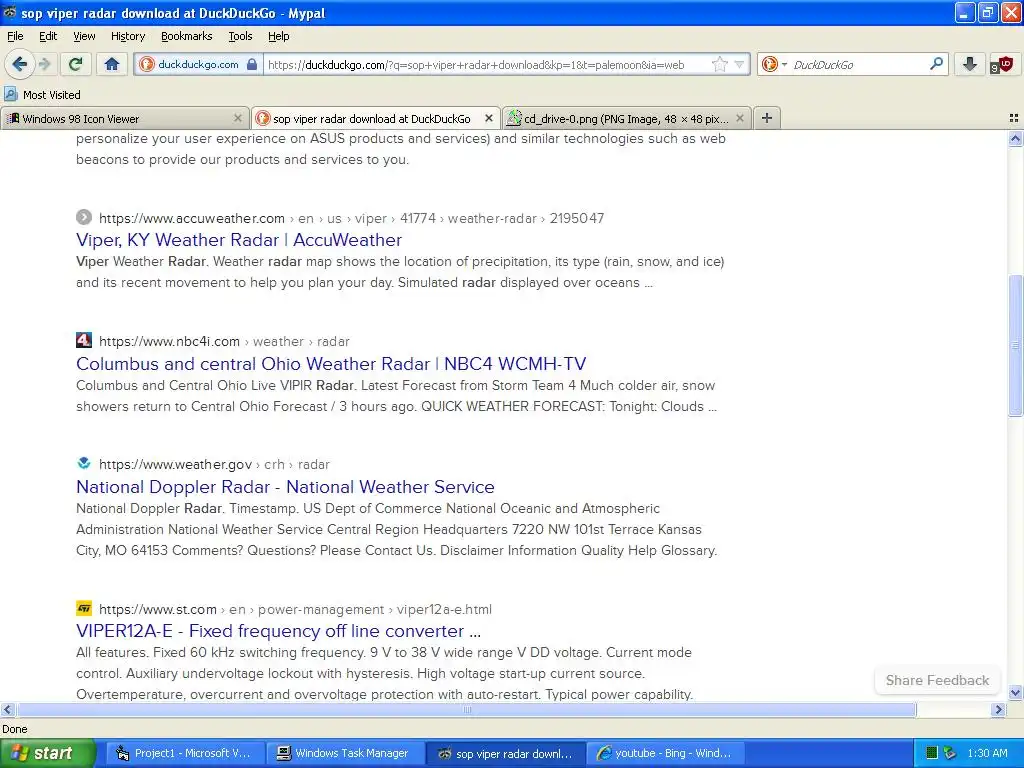Click the magnifier search icon
This screenshot has height=768, width=1024.
pyautogui.click(x=936, y=64)
